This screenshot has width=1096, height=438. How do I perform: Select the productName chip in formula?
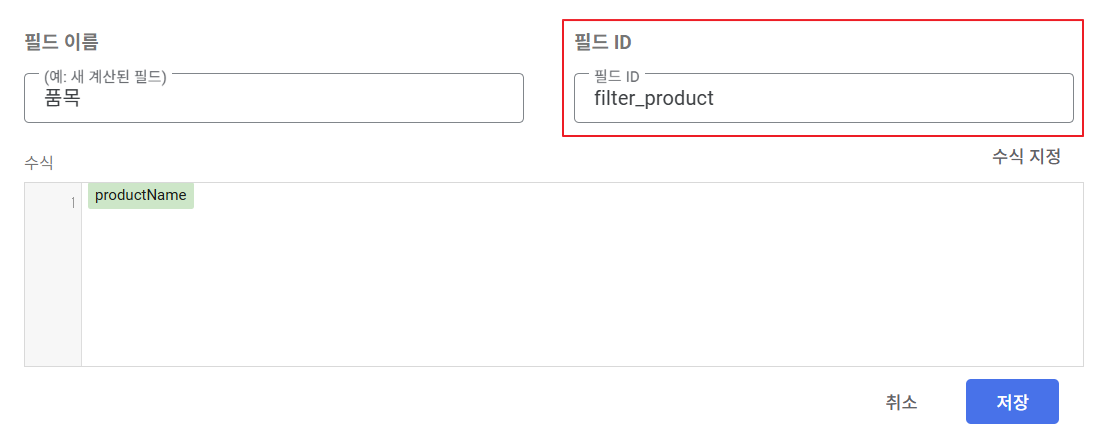coord(140,196)
